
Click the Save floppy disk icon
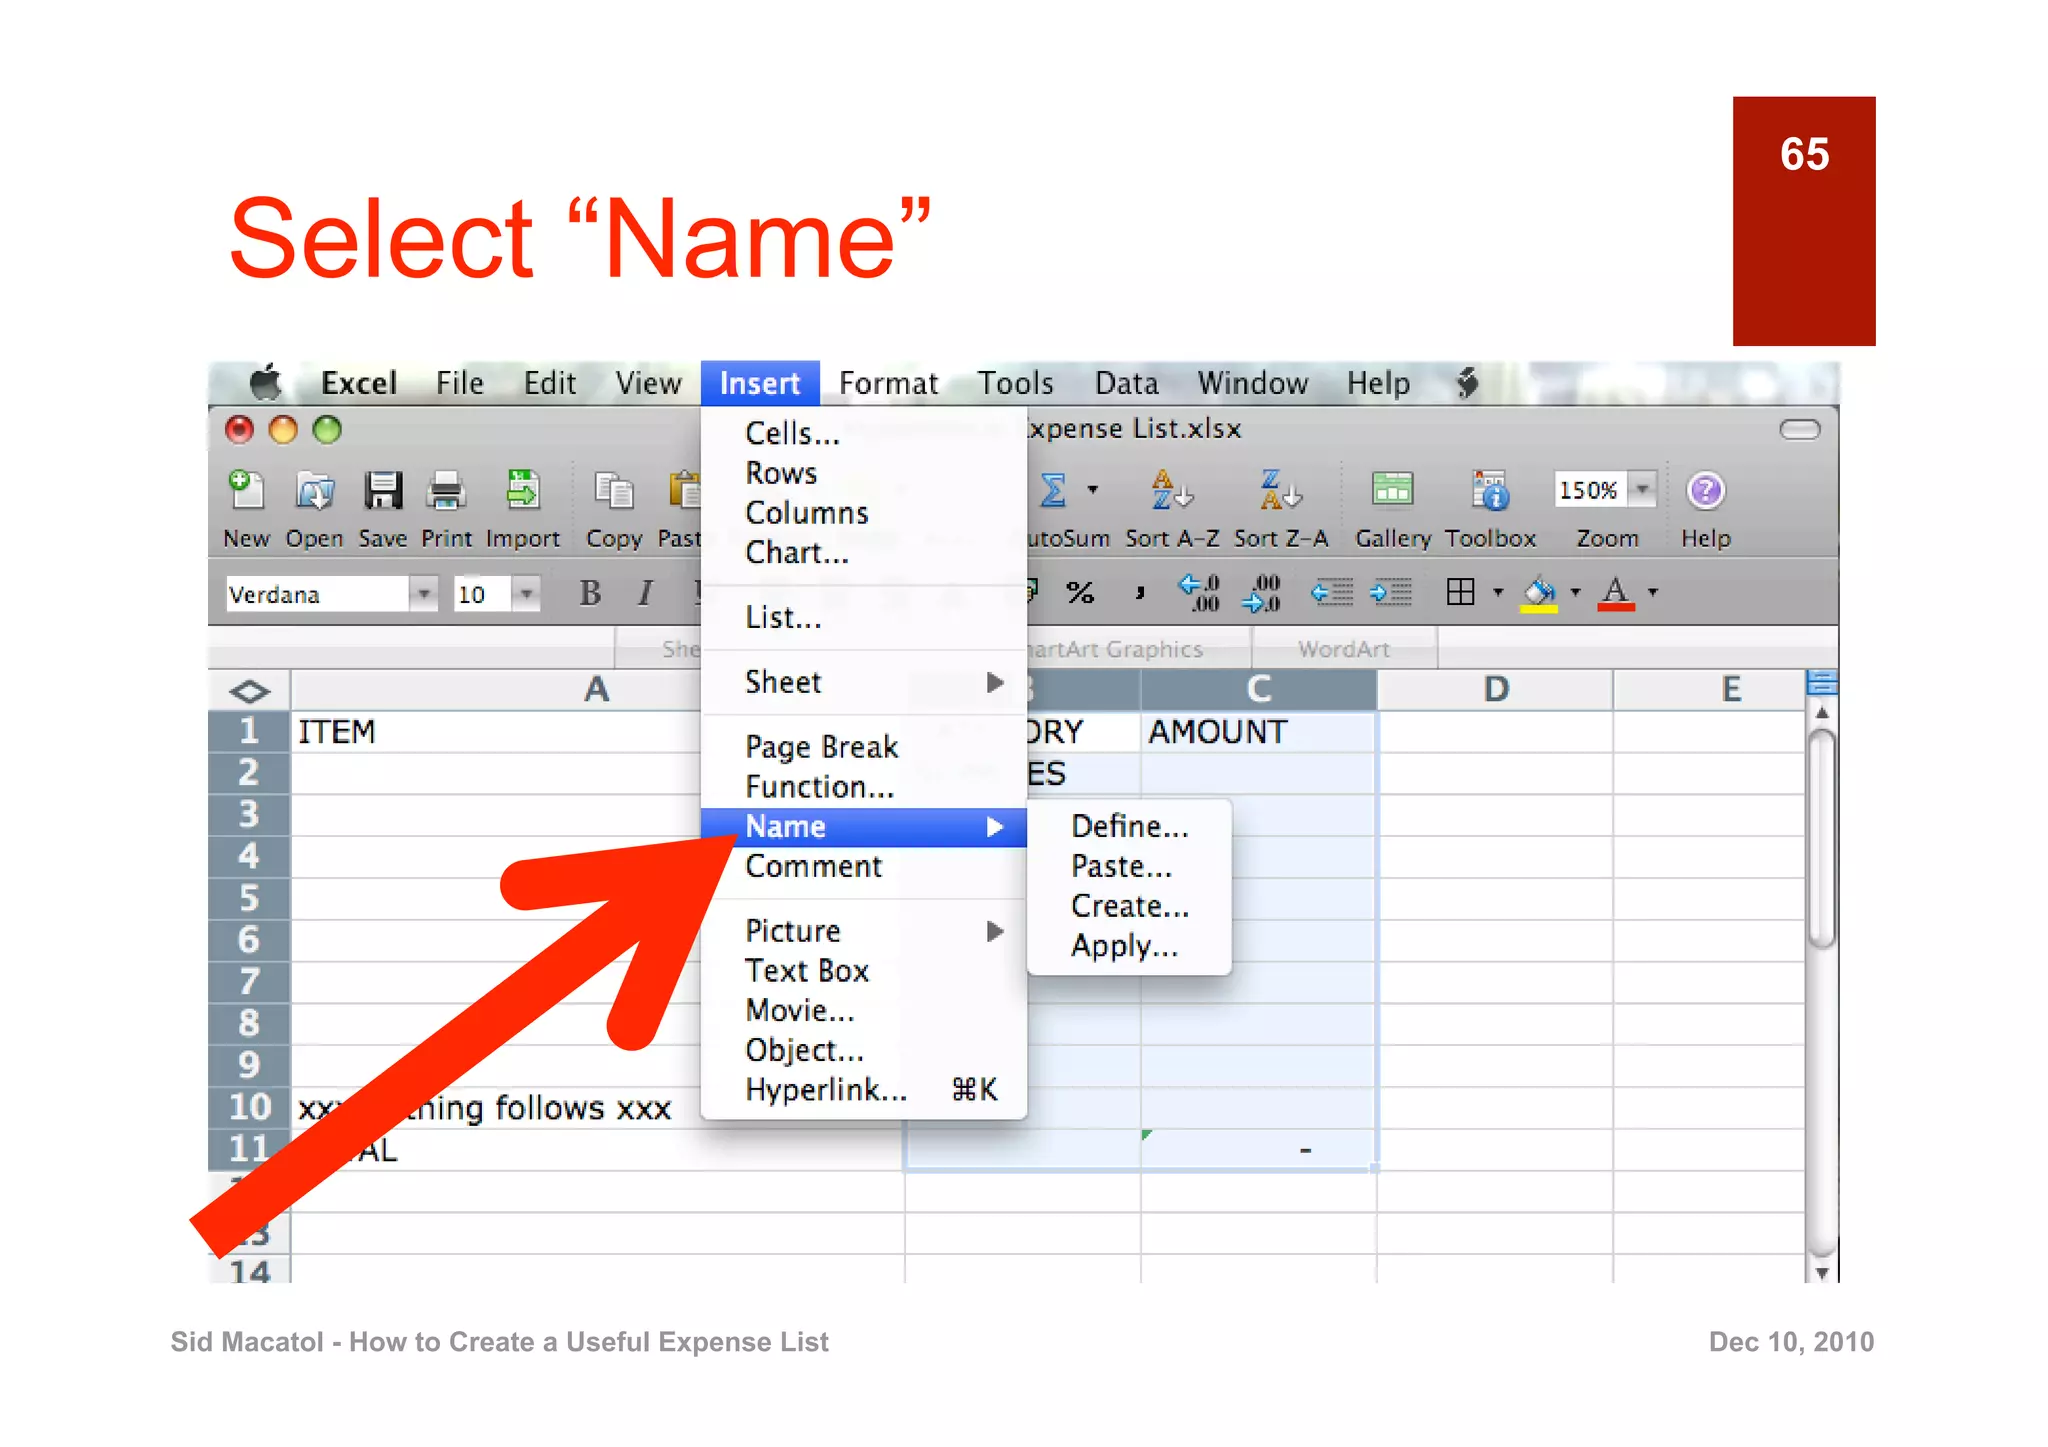click(x=382, y=490)
